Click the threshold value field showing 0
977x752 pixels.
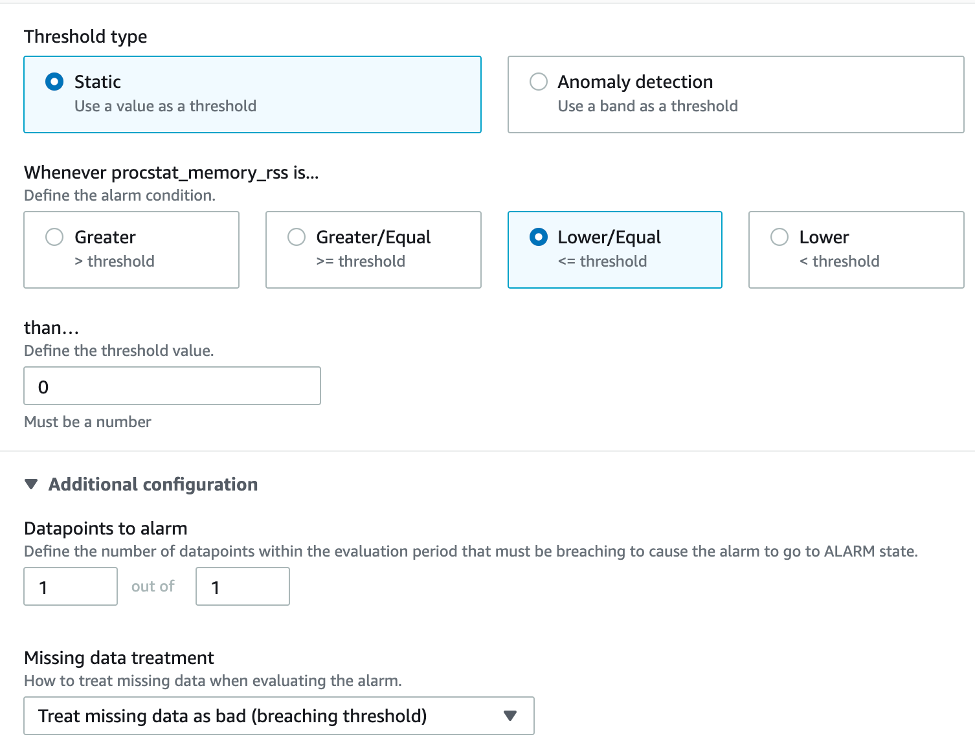tap(172, 386)
